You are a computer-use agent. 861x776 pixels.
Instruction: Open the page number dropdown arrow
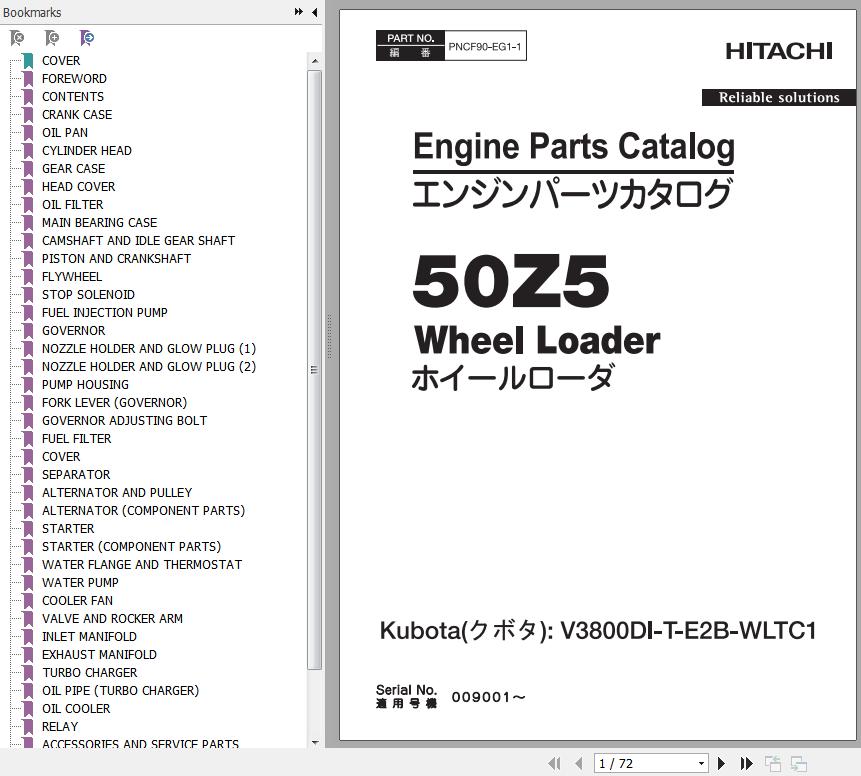tap(701, 764)
